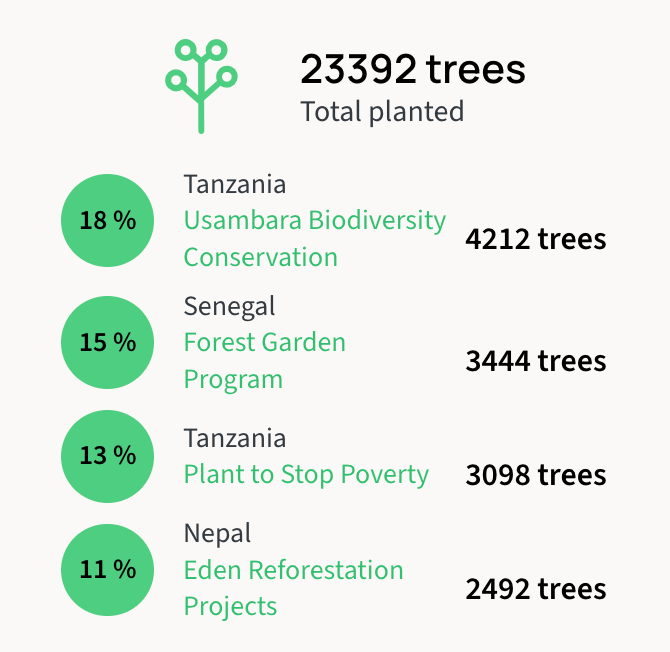Screen dimensions: 670x652
Task: Select the 4212 trees count
Action: tap(535, 240)
